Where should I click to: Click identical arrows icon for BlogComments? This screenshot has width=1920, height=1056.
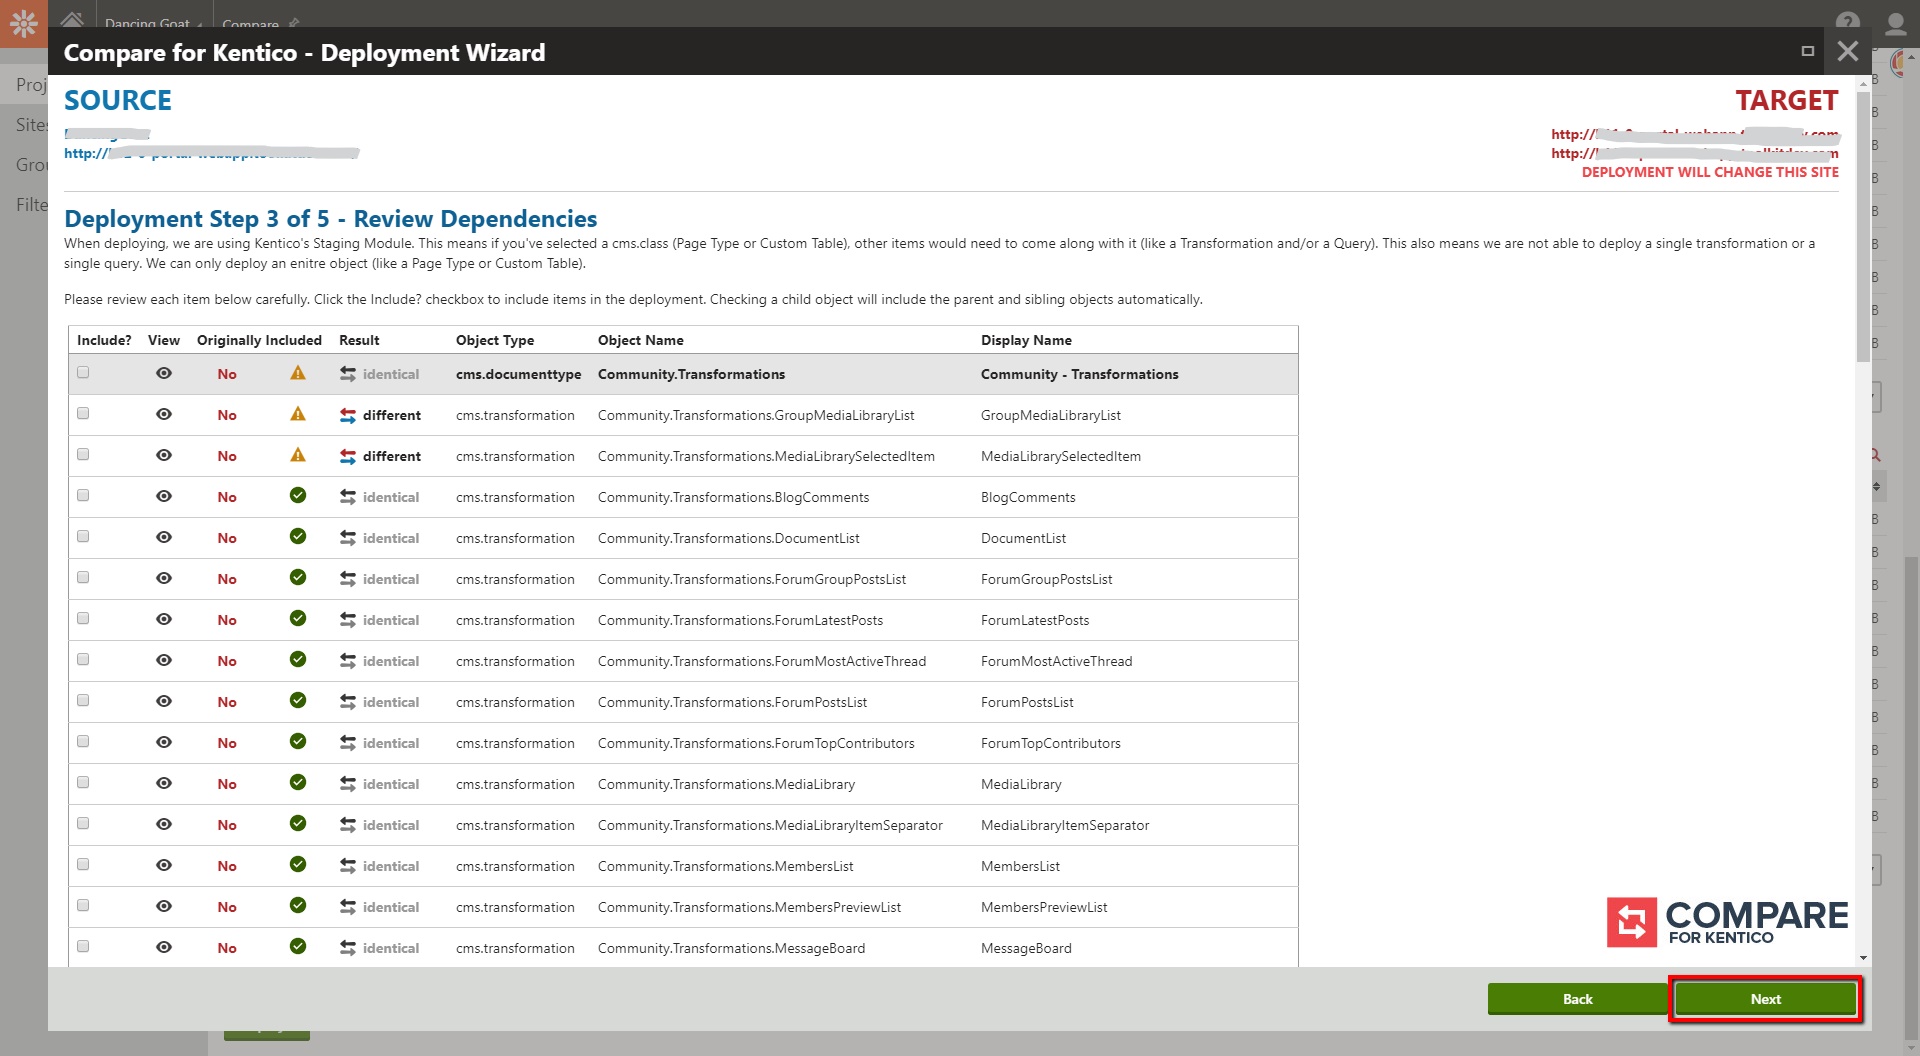click(348, 497)
